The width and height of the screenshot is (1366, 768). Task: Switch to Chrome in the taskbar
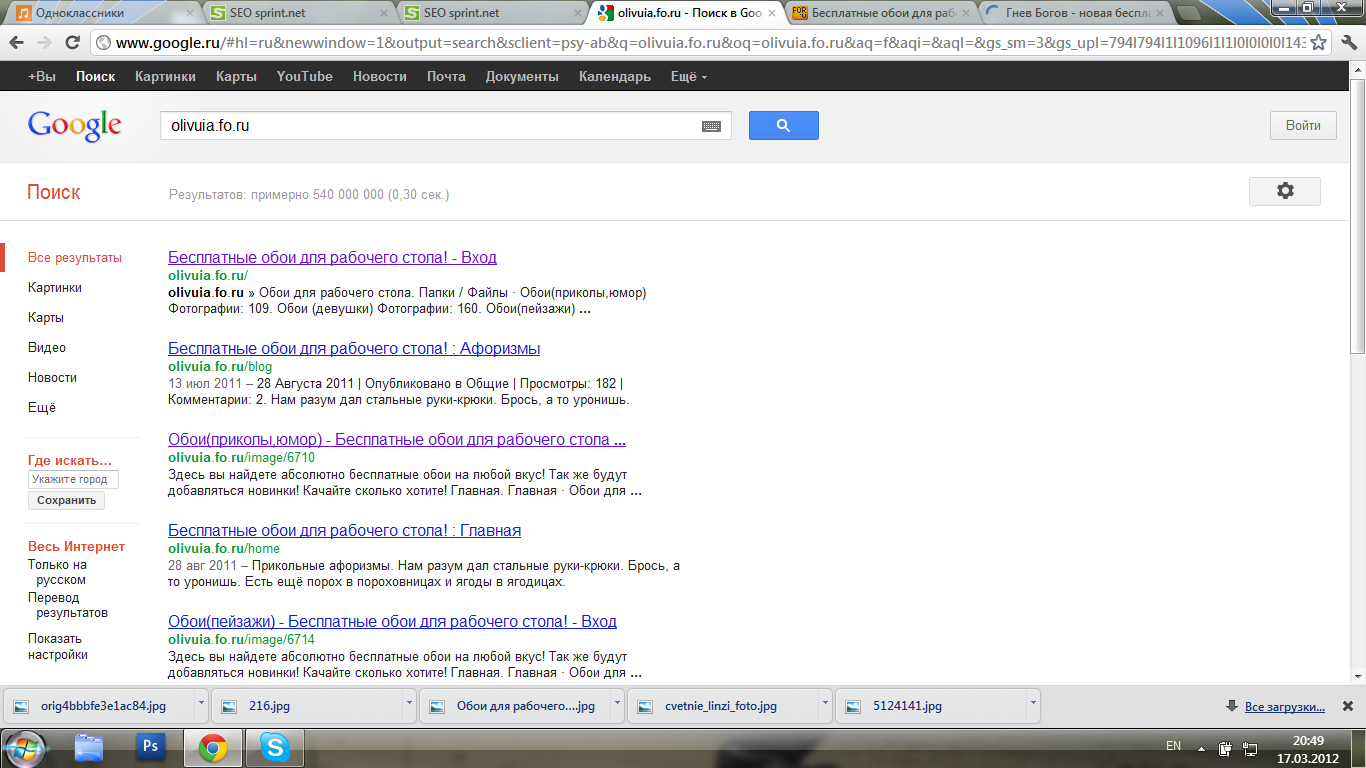(x=212, y=747)
